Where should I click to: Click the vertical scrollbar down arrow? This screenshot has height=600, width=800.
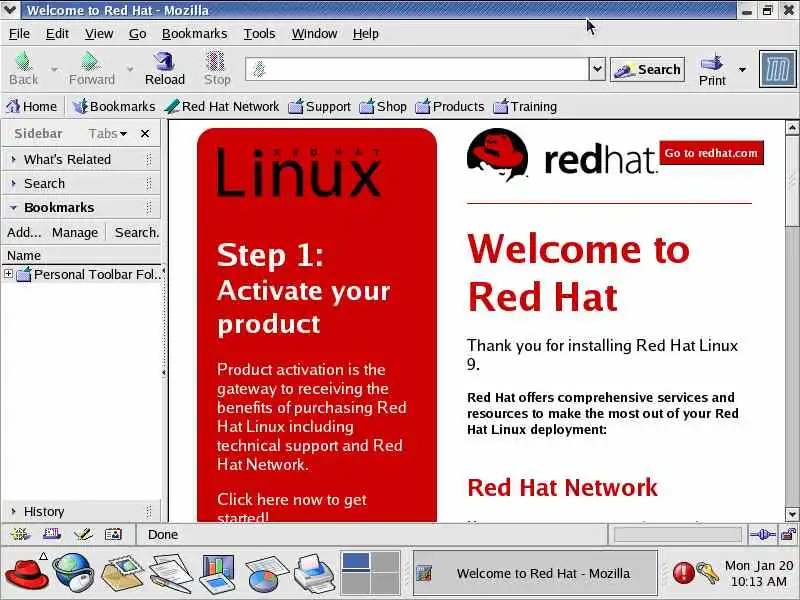[x=792, y=514]
